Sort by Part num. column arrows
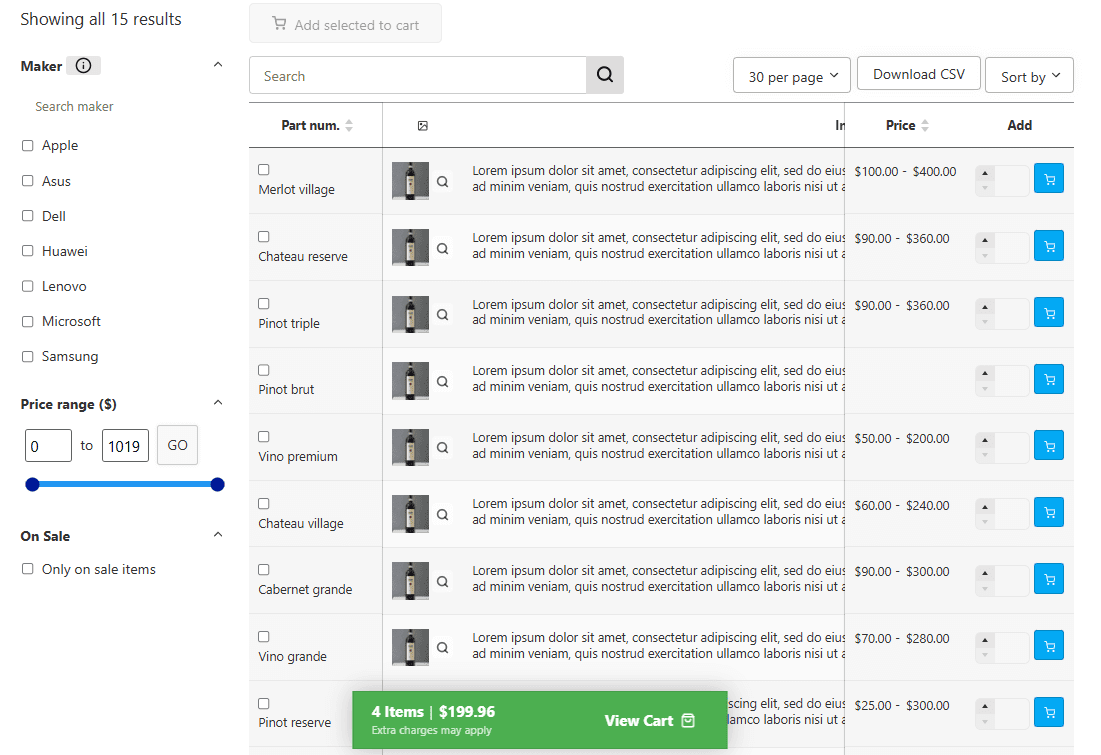The width and height of the screenshot is (1101, 755). [x=349, y=126]
